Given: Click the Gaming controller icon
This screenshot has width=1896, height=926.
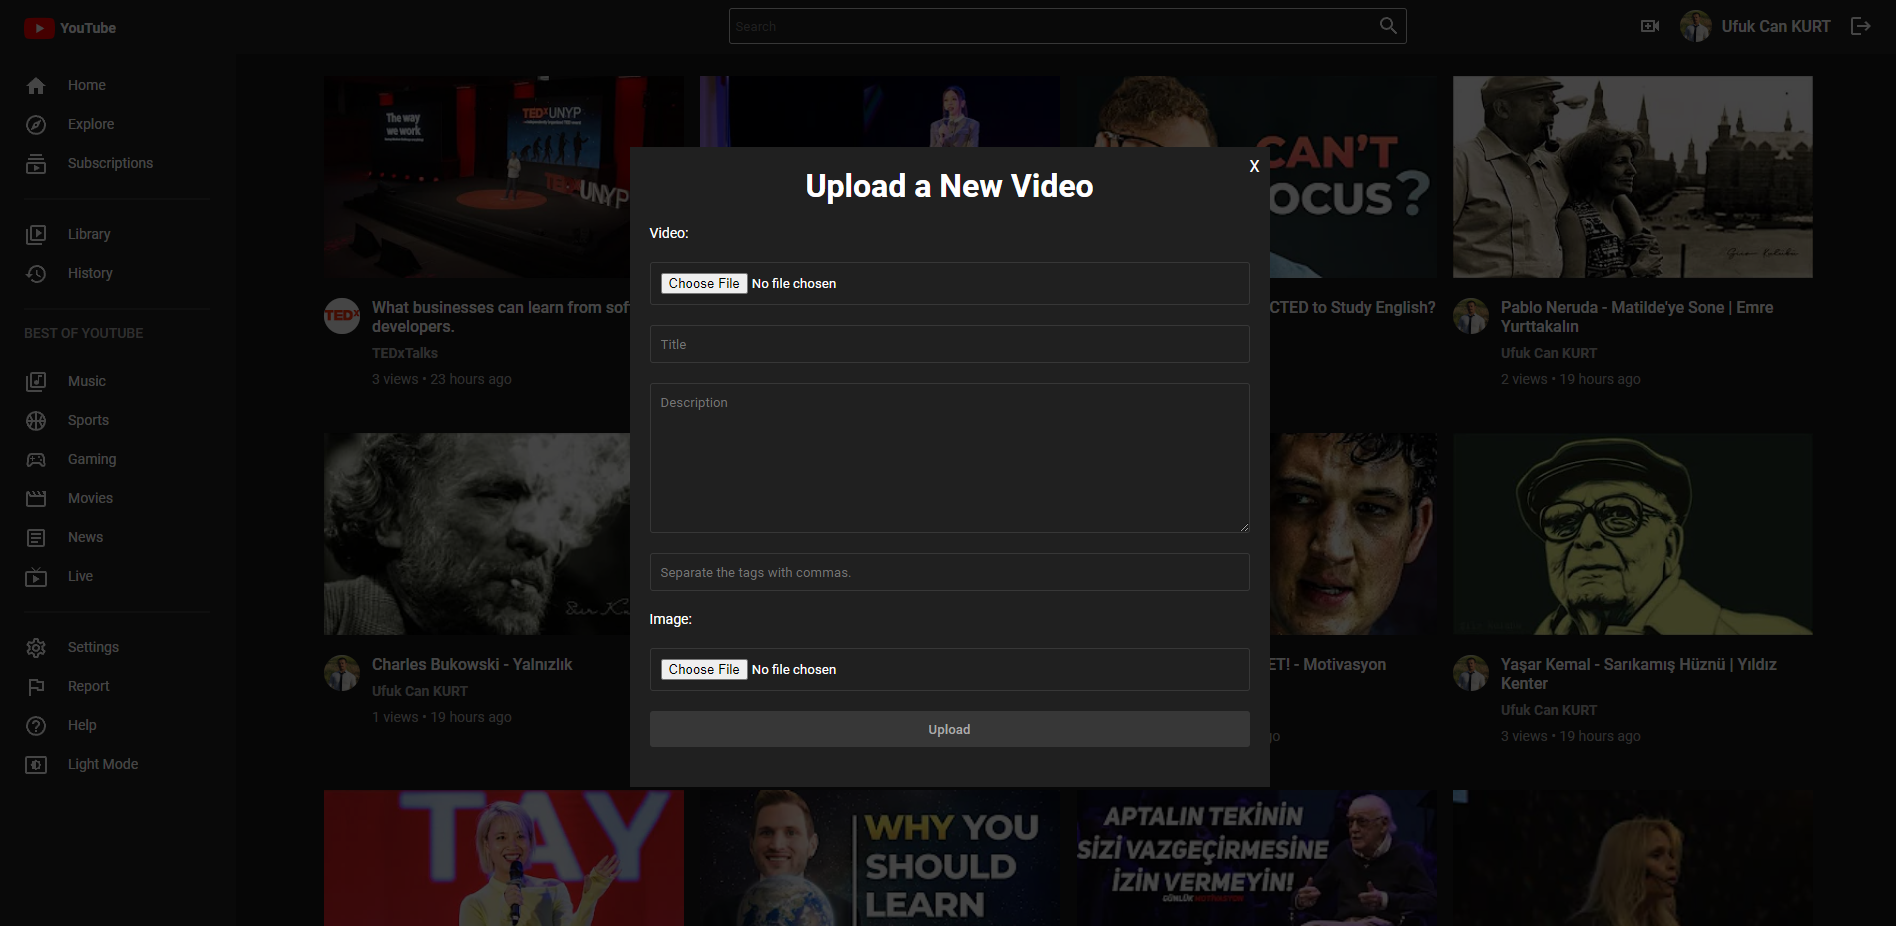Looking at the screenshot, I should [x=36, y=460].
